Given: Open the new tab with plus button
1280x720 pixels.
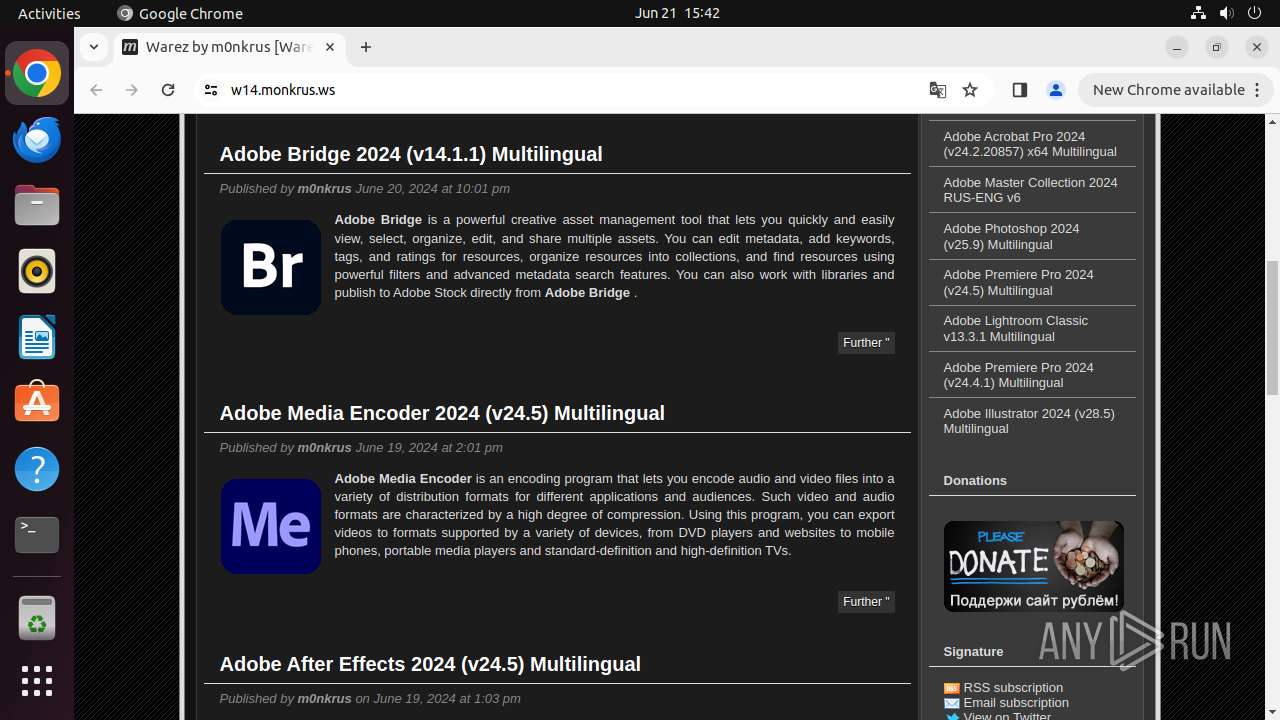Looking at the screenshot, I should coord(366,47).
